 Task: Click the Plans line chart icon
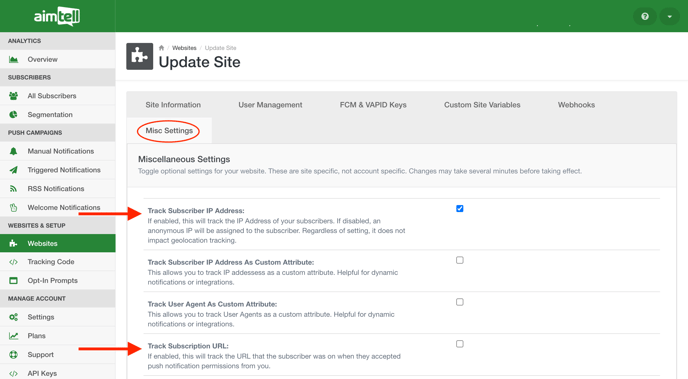[14, 336]
